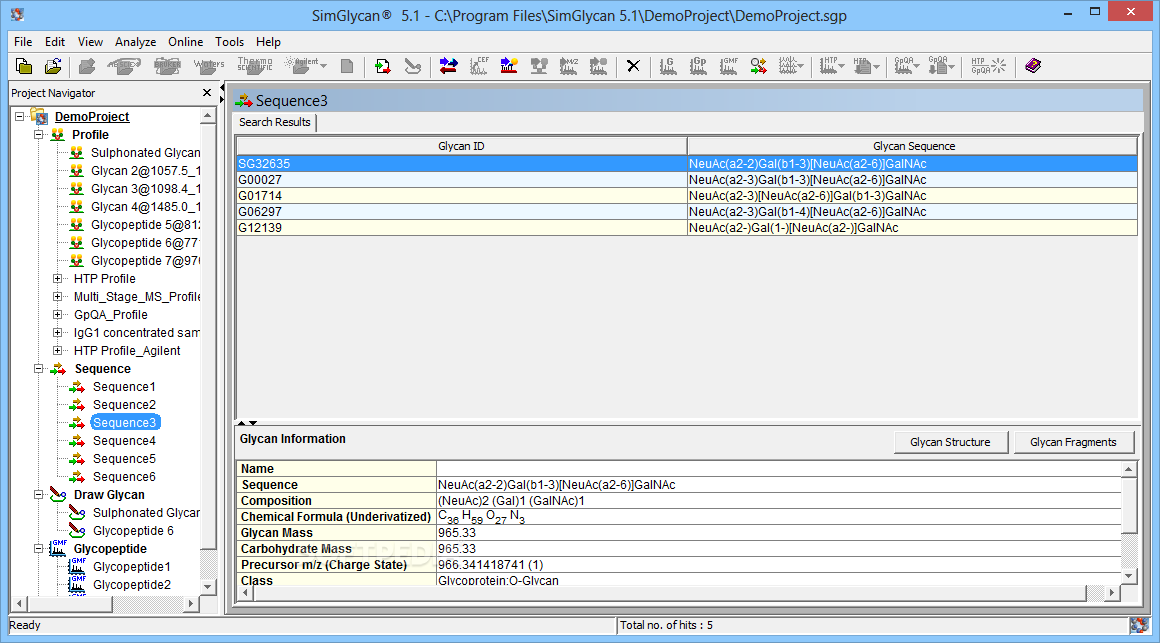The image size is (1160, 643).
Task: Select the Sequence1 tree item
Action: pos(124,387)
